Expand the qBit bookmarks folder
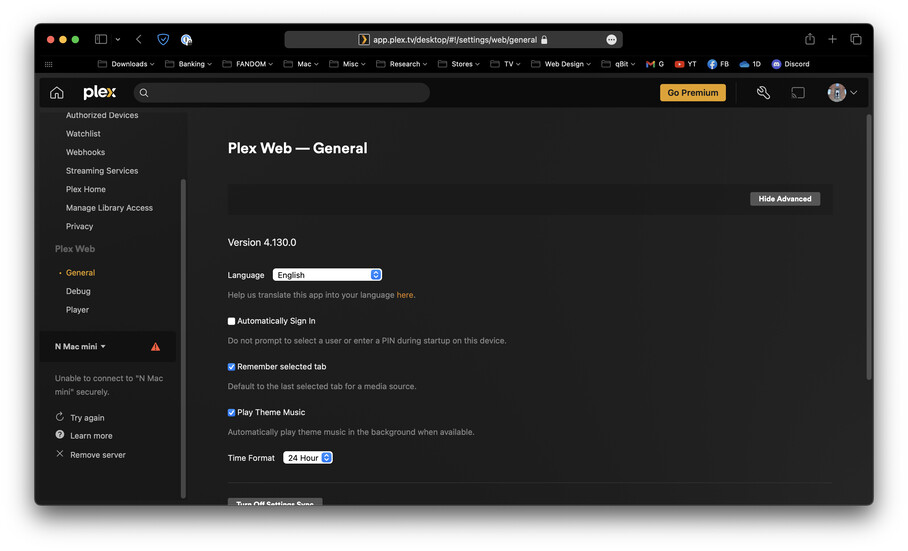Viewport: 908px width, 551px height. coord(618,64)
